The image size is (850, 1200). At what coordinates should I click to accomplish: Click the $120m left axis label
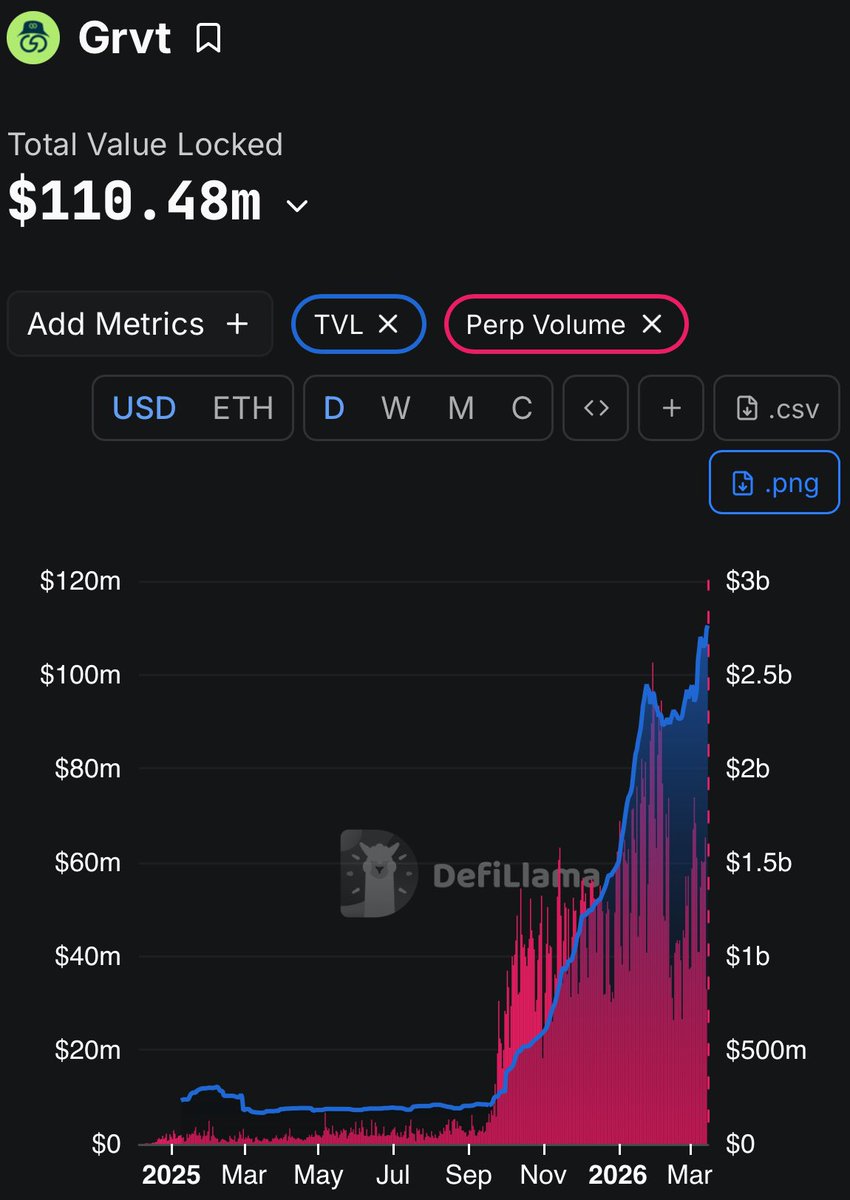pos(80,581)
